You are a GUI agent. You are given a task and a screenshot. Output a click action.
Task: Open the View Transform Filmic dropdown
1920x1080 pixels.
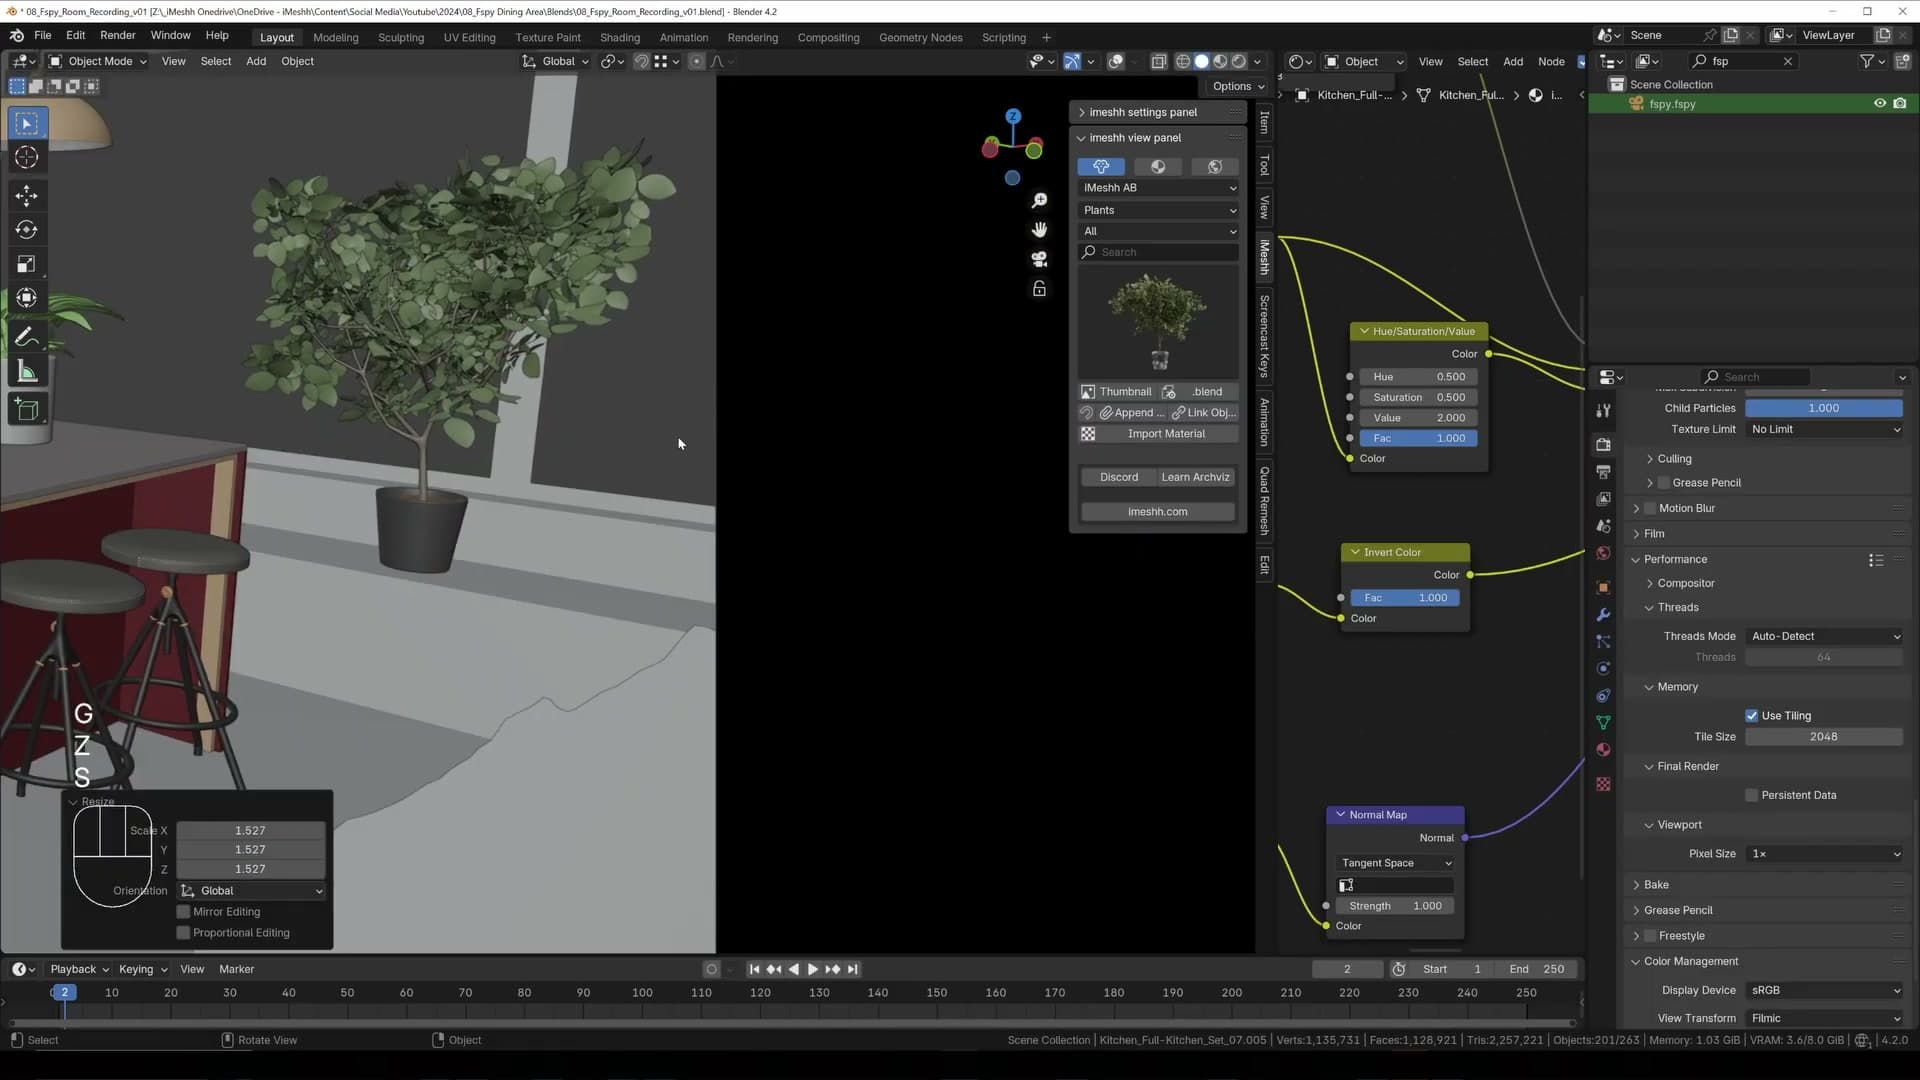tap(1824, 1019)
